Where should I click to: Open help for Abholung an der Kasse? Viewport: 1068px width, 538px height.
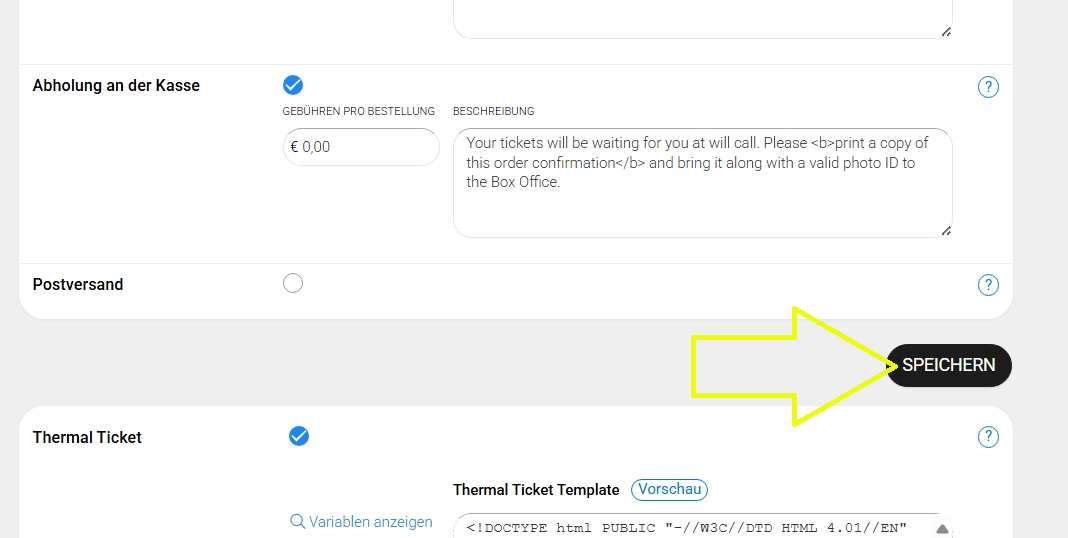pyautogui.click(x=988, y=87)
